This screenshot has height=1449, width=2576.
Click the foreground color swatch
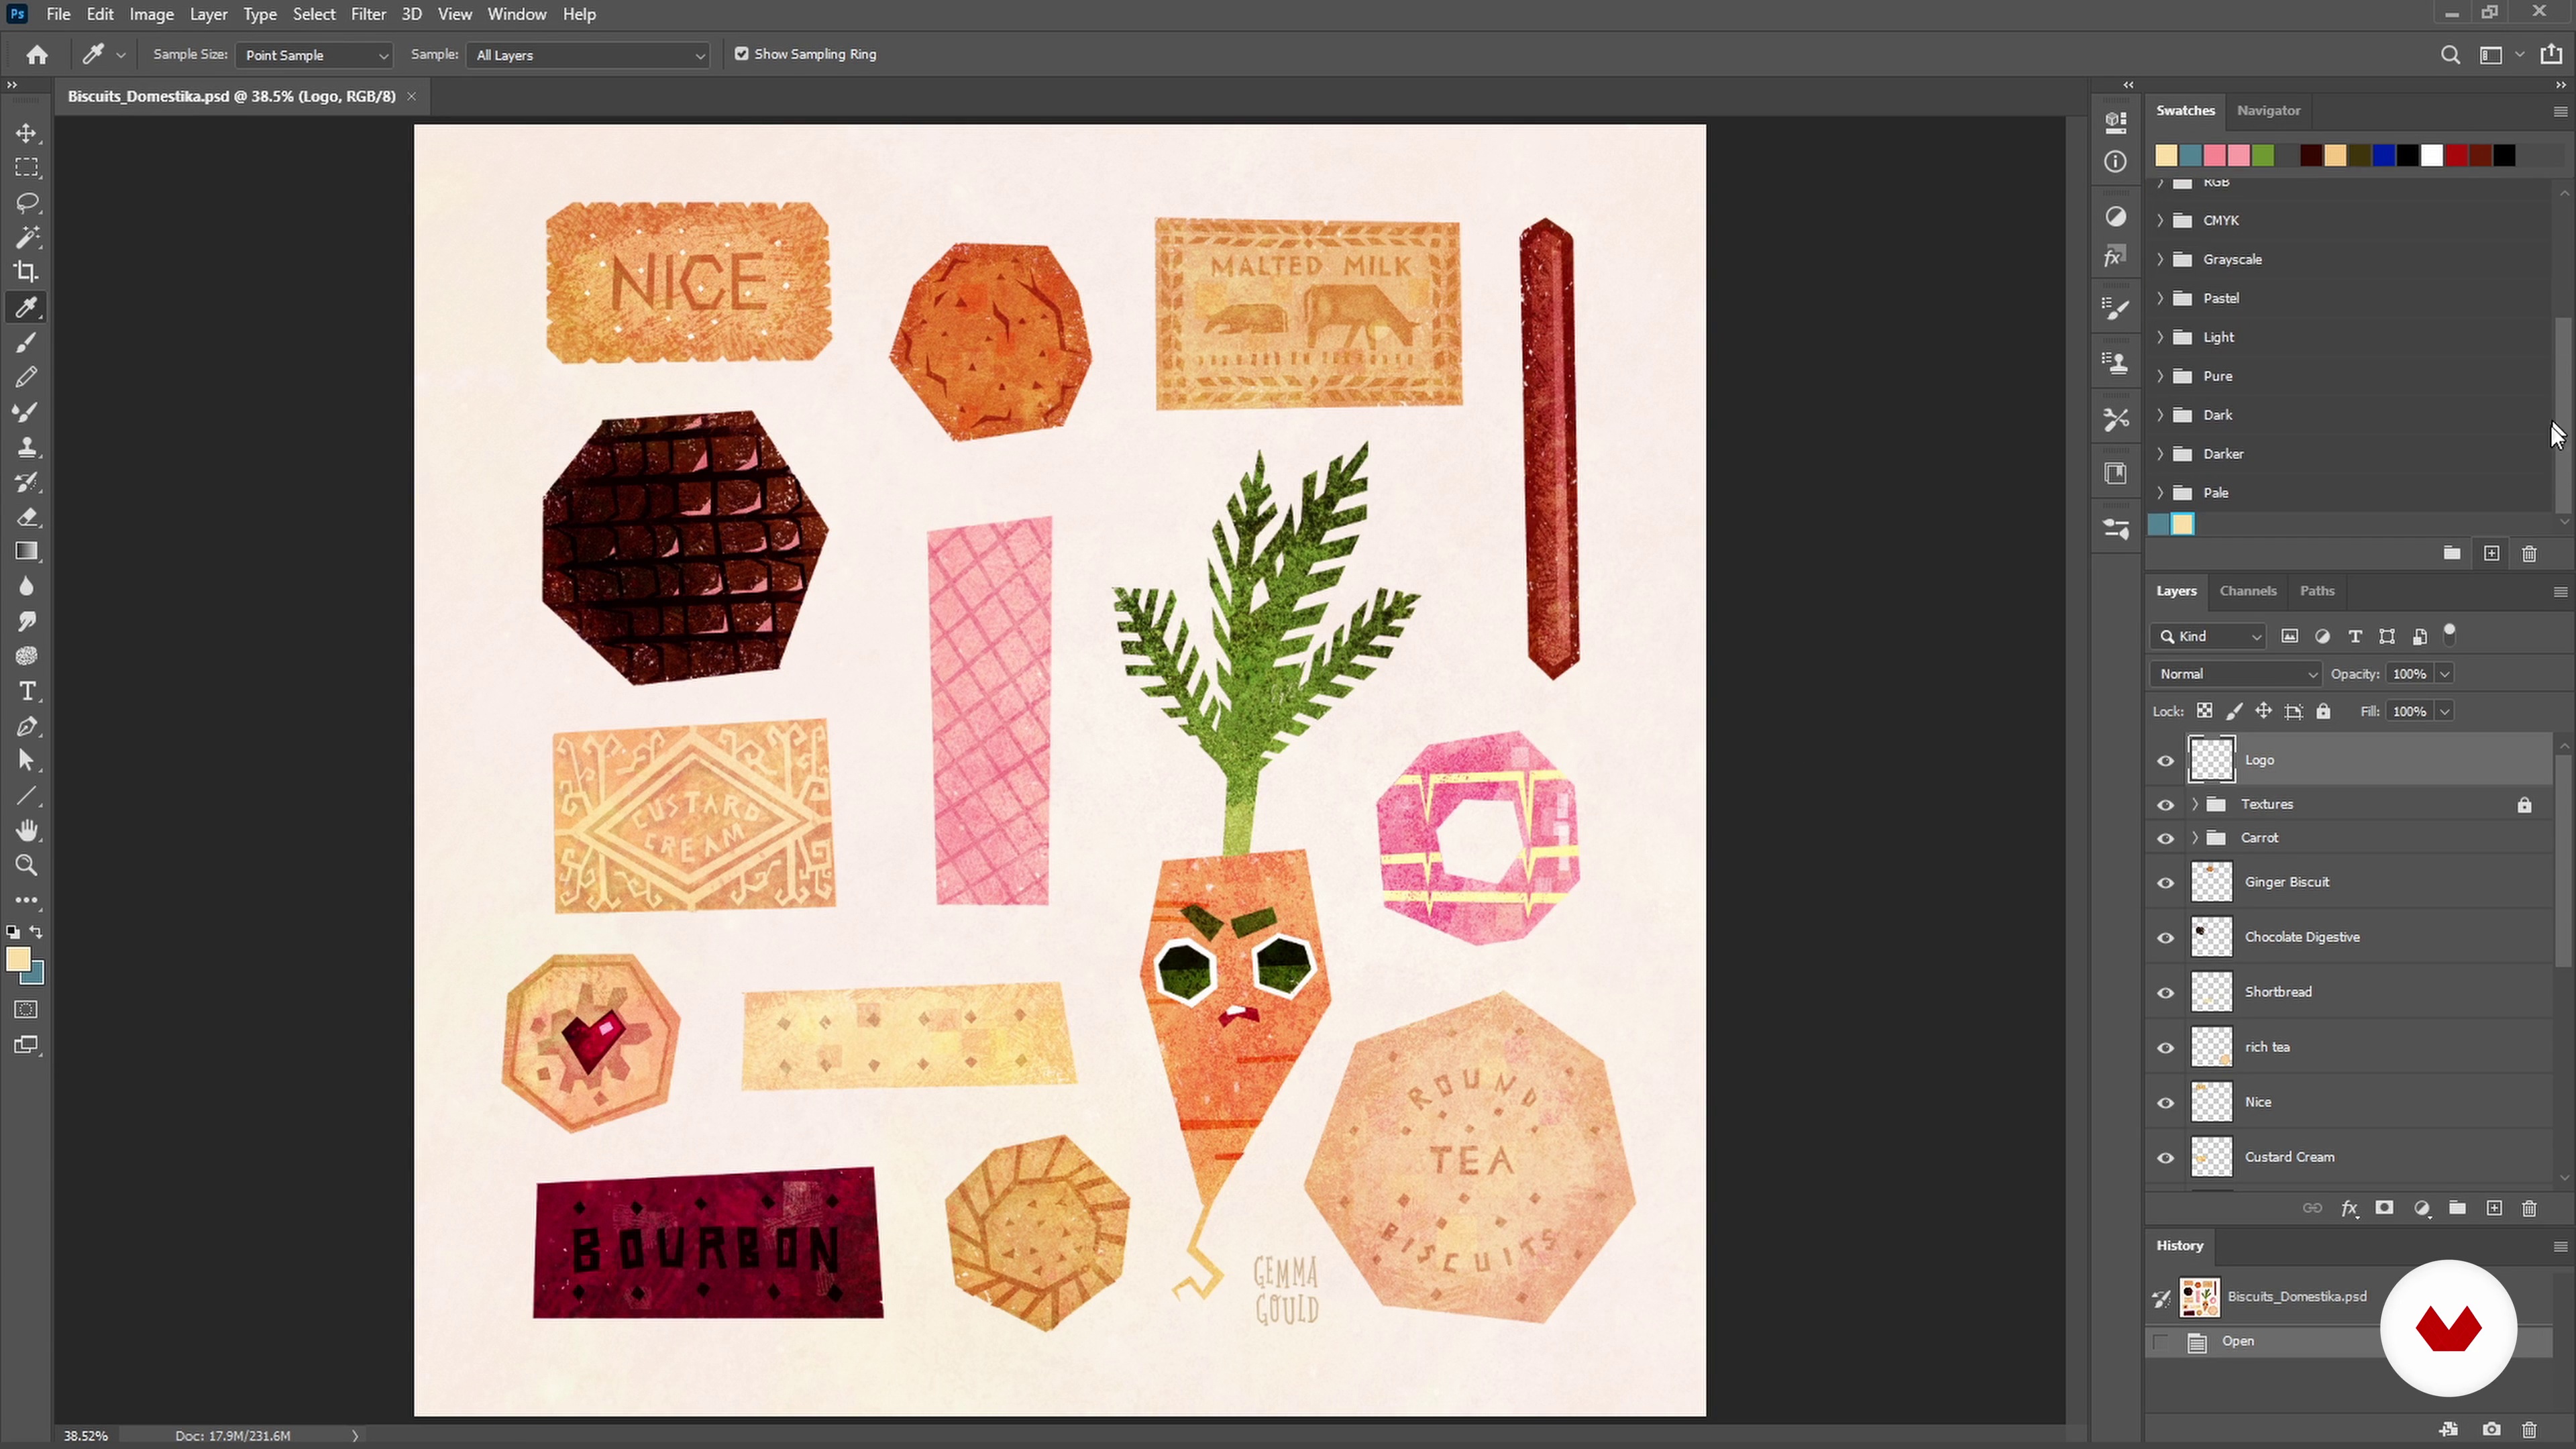(x=17, y=959)
